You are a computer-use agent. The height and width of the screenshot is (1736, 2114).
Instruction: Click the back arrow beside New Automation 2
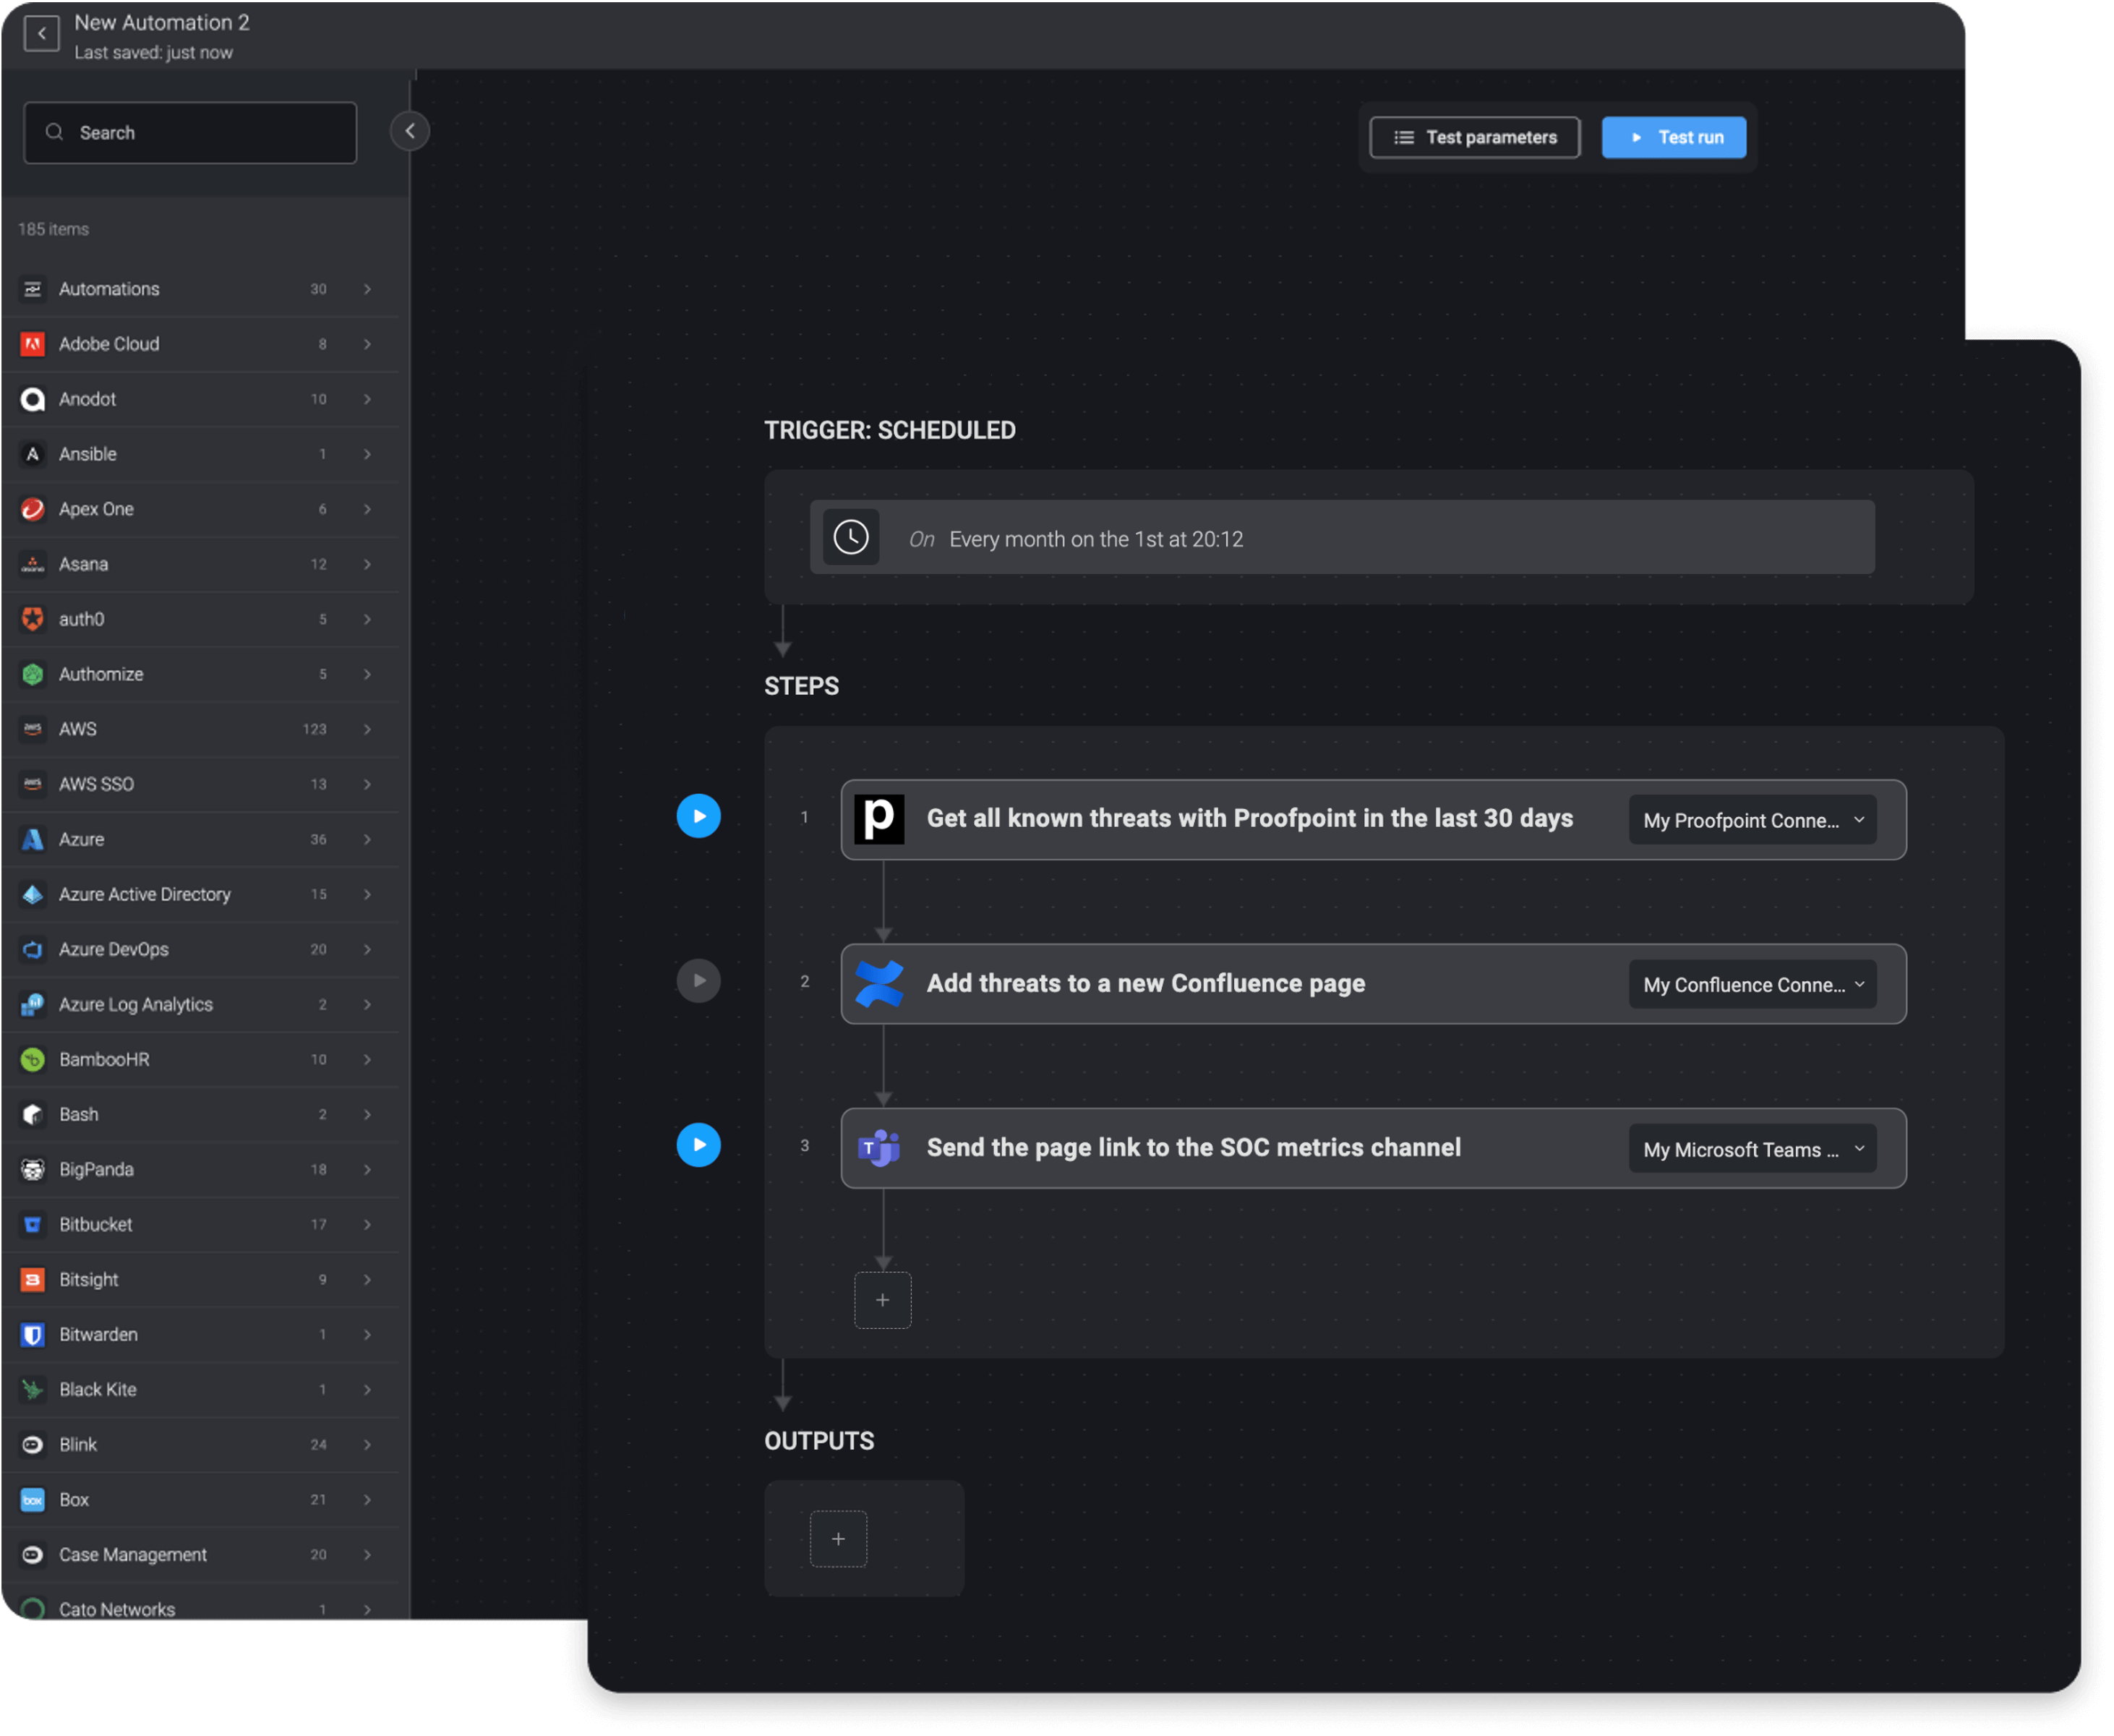[x=41, y=34]
